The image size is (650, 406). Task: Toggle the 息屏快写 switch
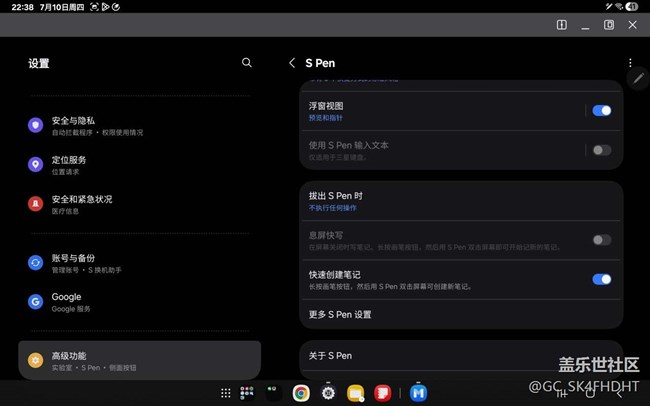click(601, 240)
